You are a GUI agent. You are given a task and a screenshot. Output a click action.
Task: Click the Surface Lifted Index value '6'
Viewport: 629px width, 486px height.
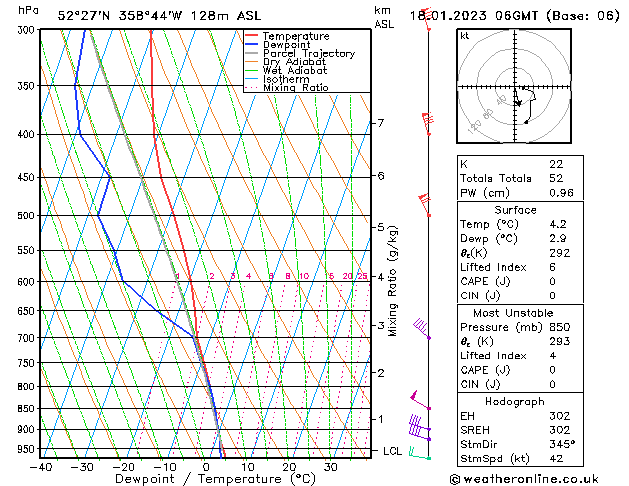pos(552,267)
